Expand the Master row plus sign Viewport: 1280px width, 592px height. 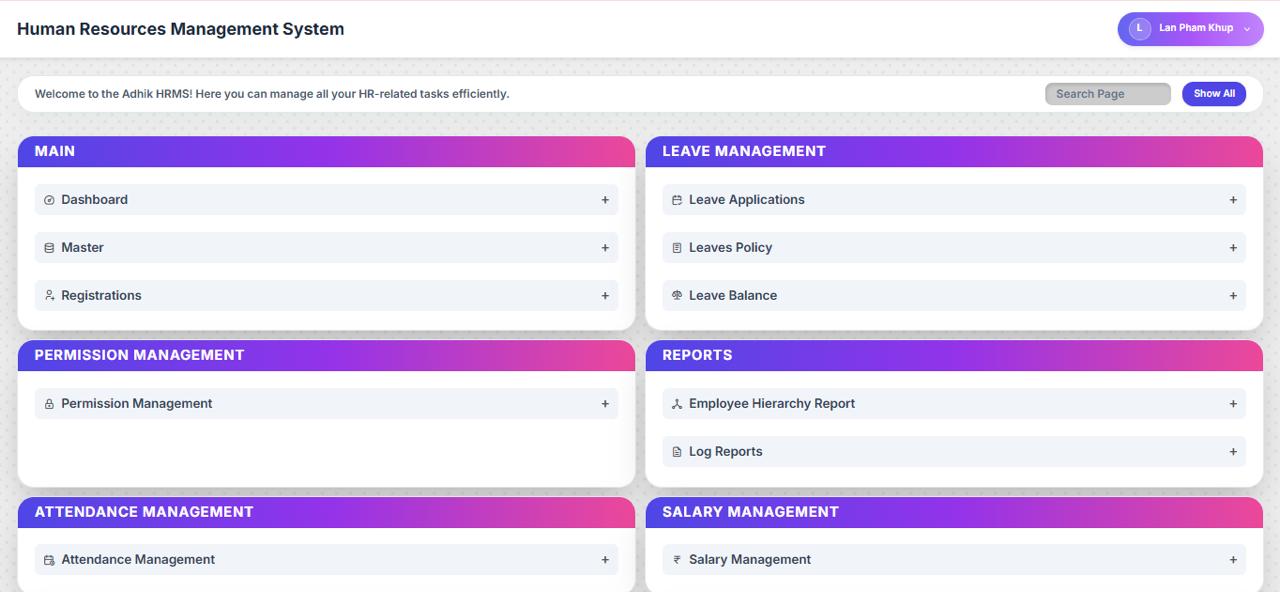pyautogui.click(x=605, y=248)
